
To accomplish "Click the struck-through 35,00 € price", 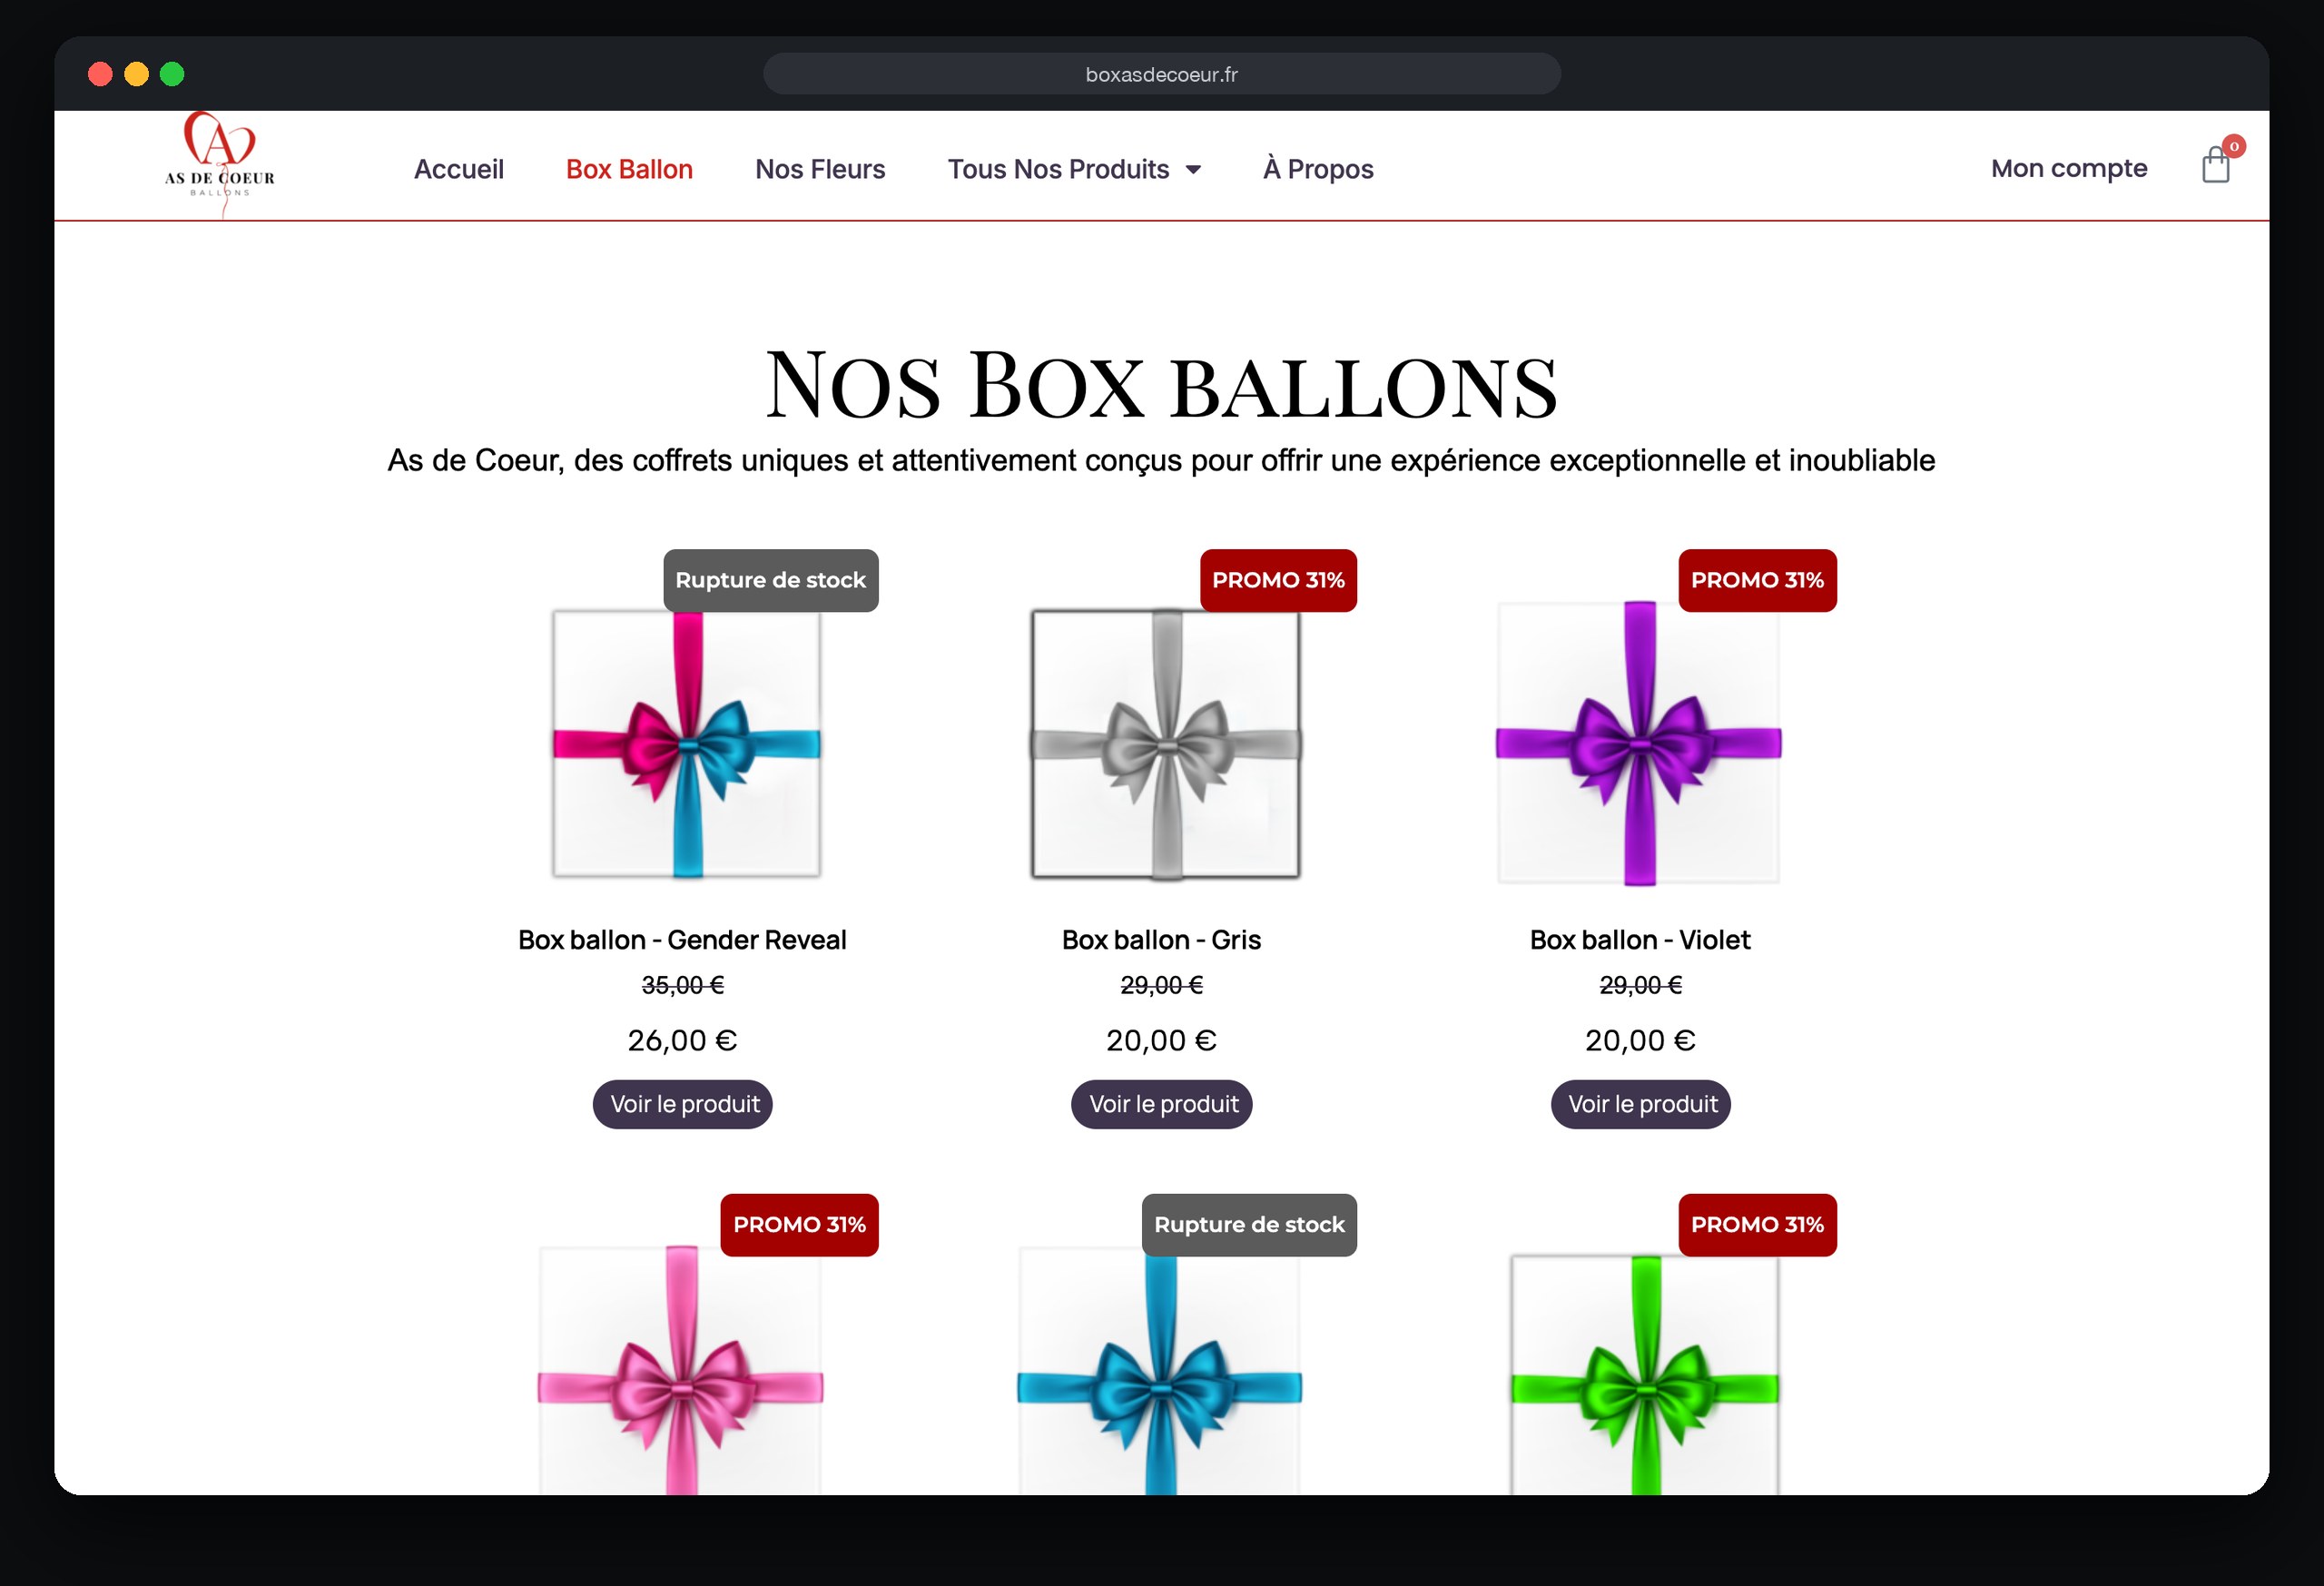I will [x=683, y=985].
